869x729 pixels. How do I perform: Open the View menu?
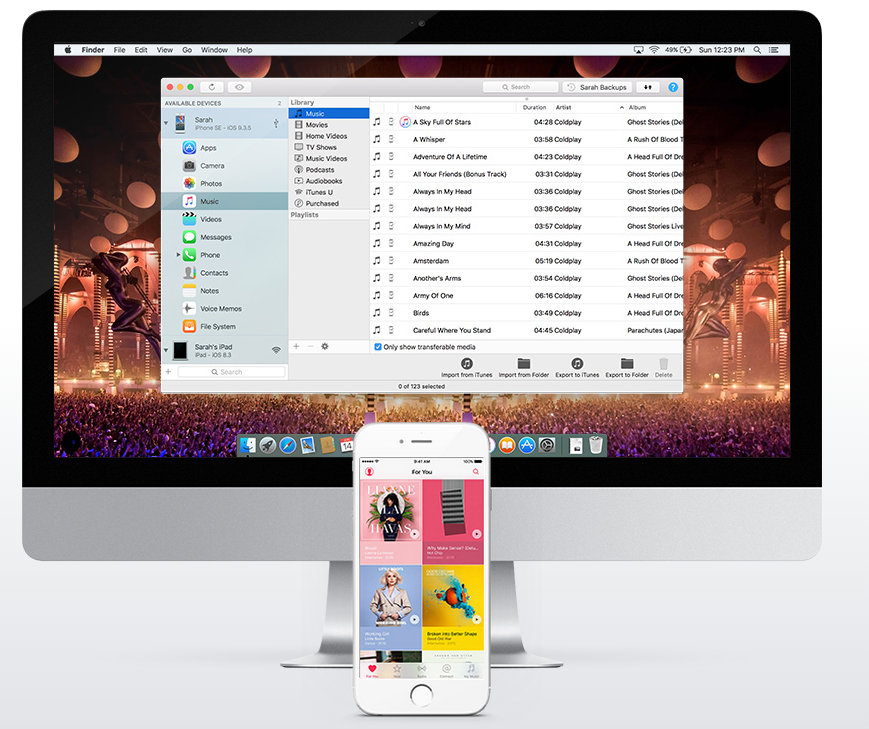165,50
